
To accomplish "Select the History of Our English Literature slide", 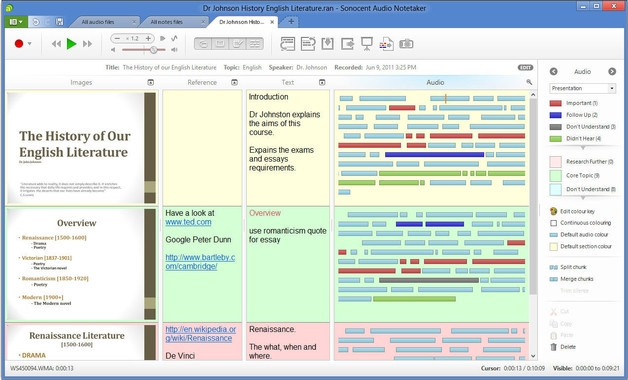I will (81, 148).
